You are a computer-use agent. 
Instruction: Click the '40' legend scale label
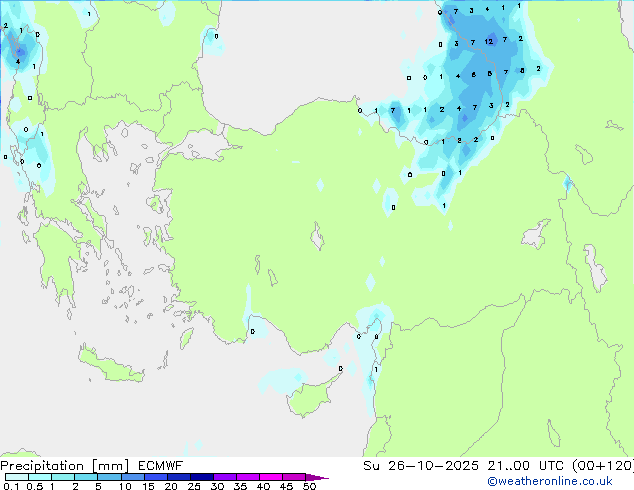point(264,486)
